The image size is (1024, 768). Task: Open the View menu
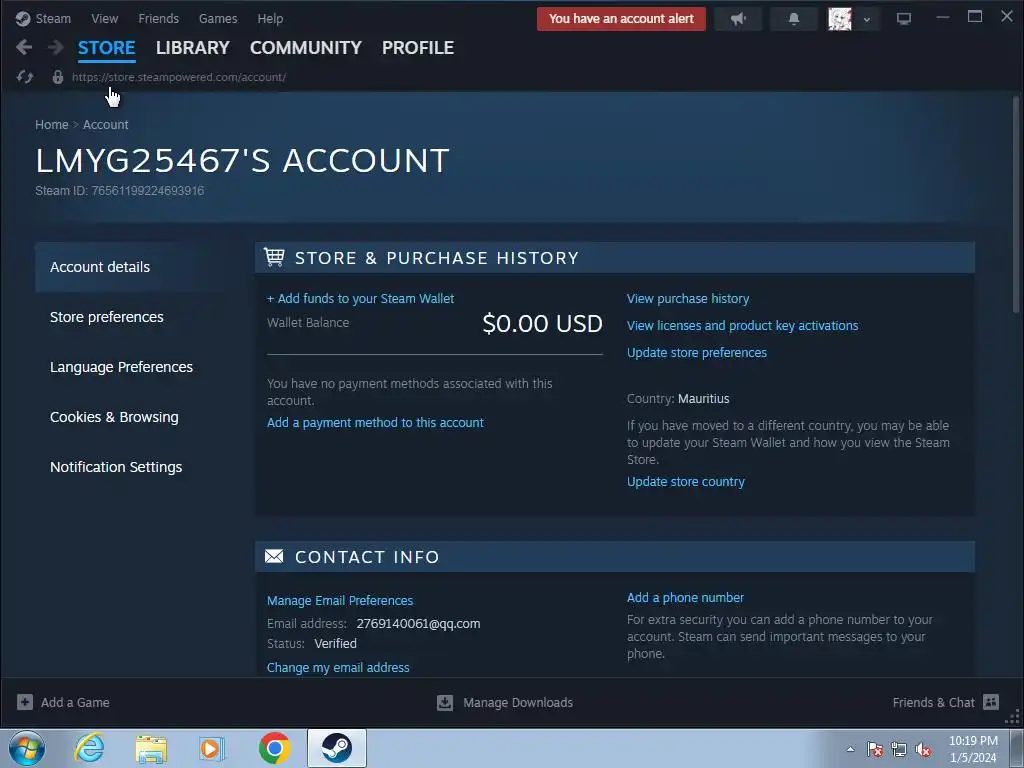click(x=104, y=18)
